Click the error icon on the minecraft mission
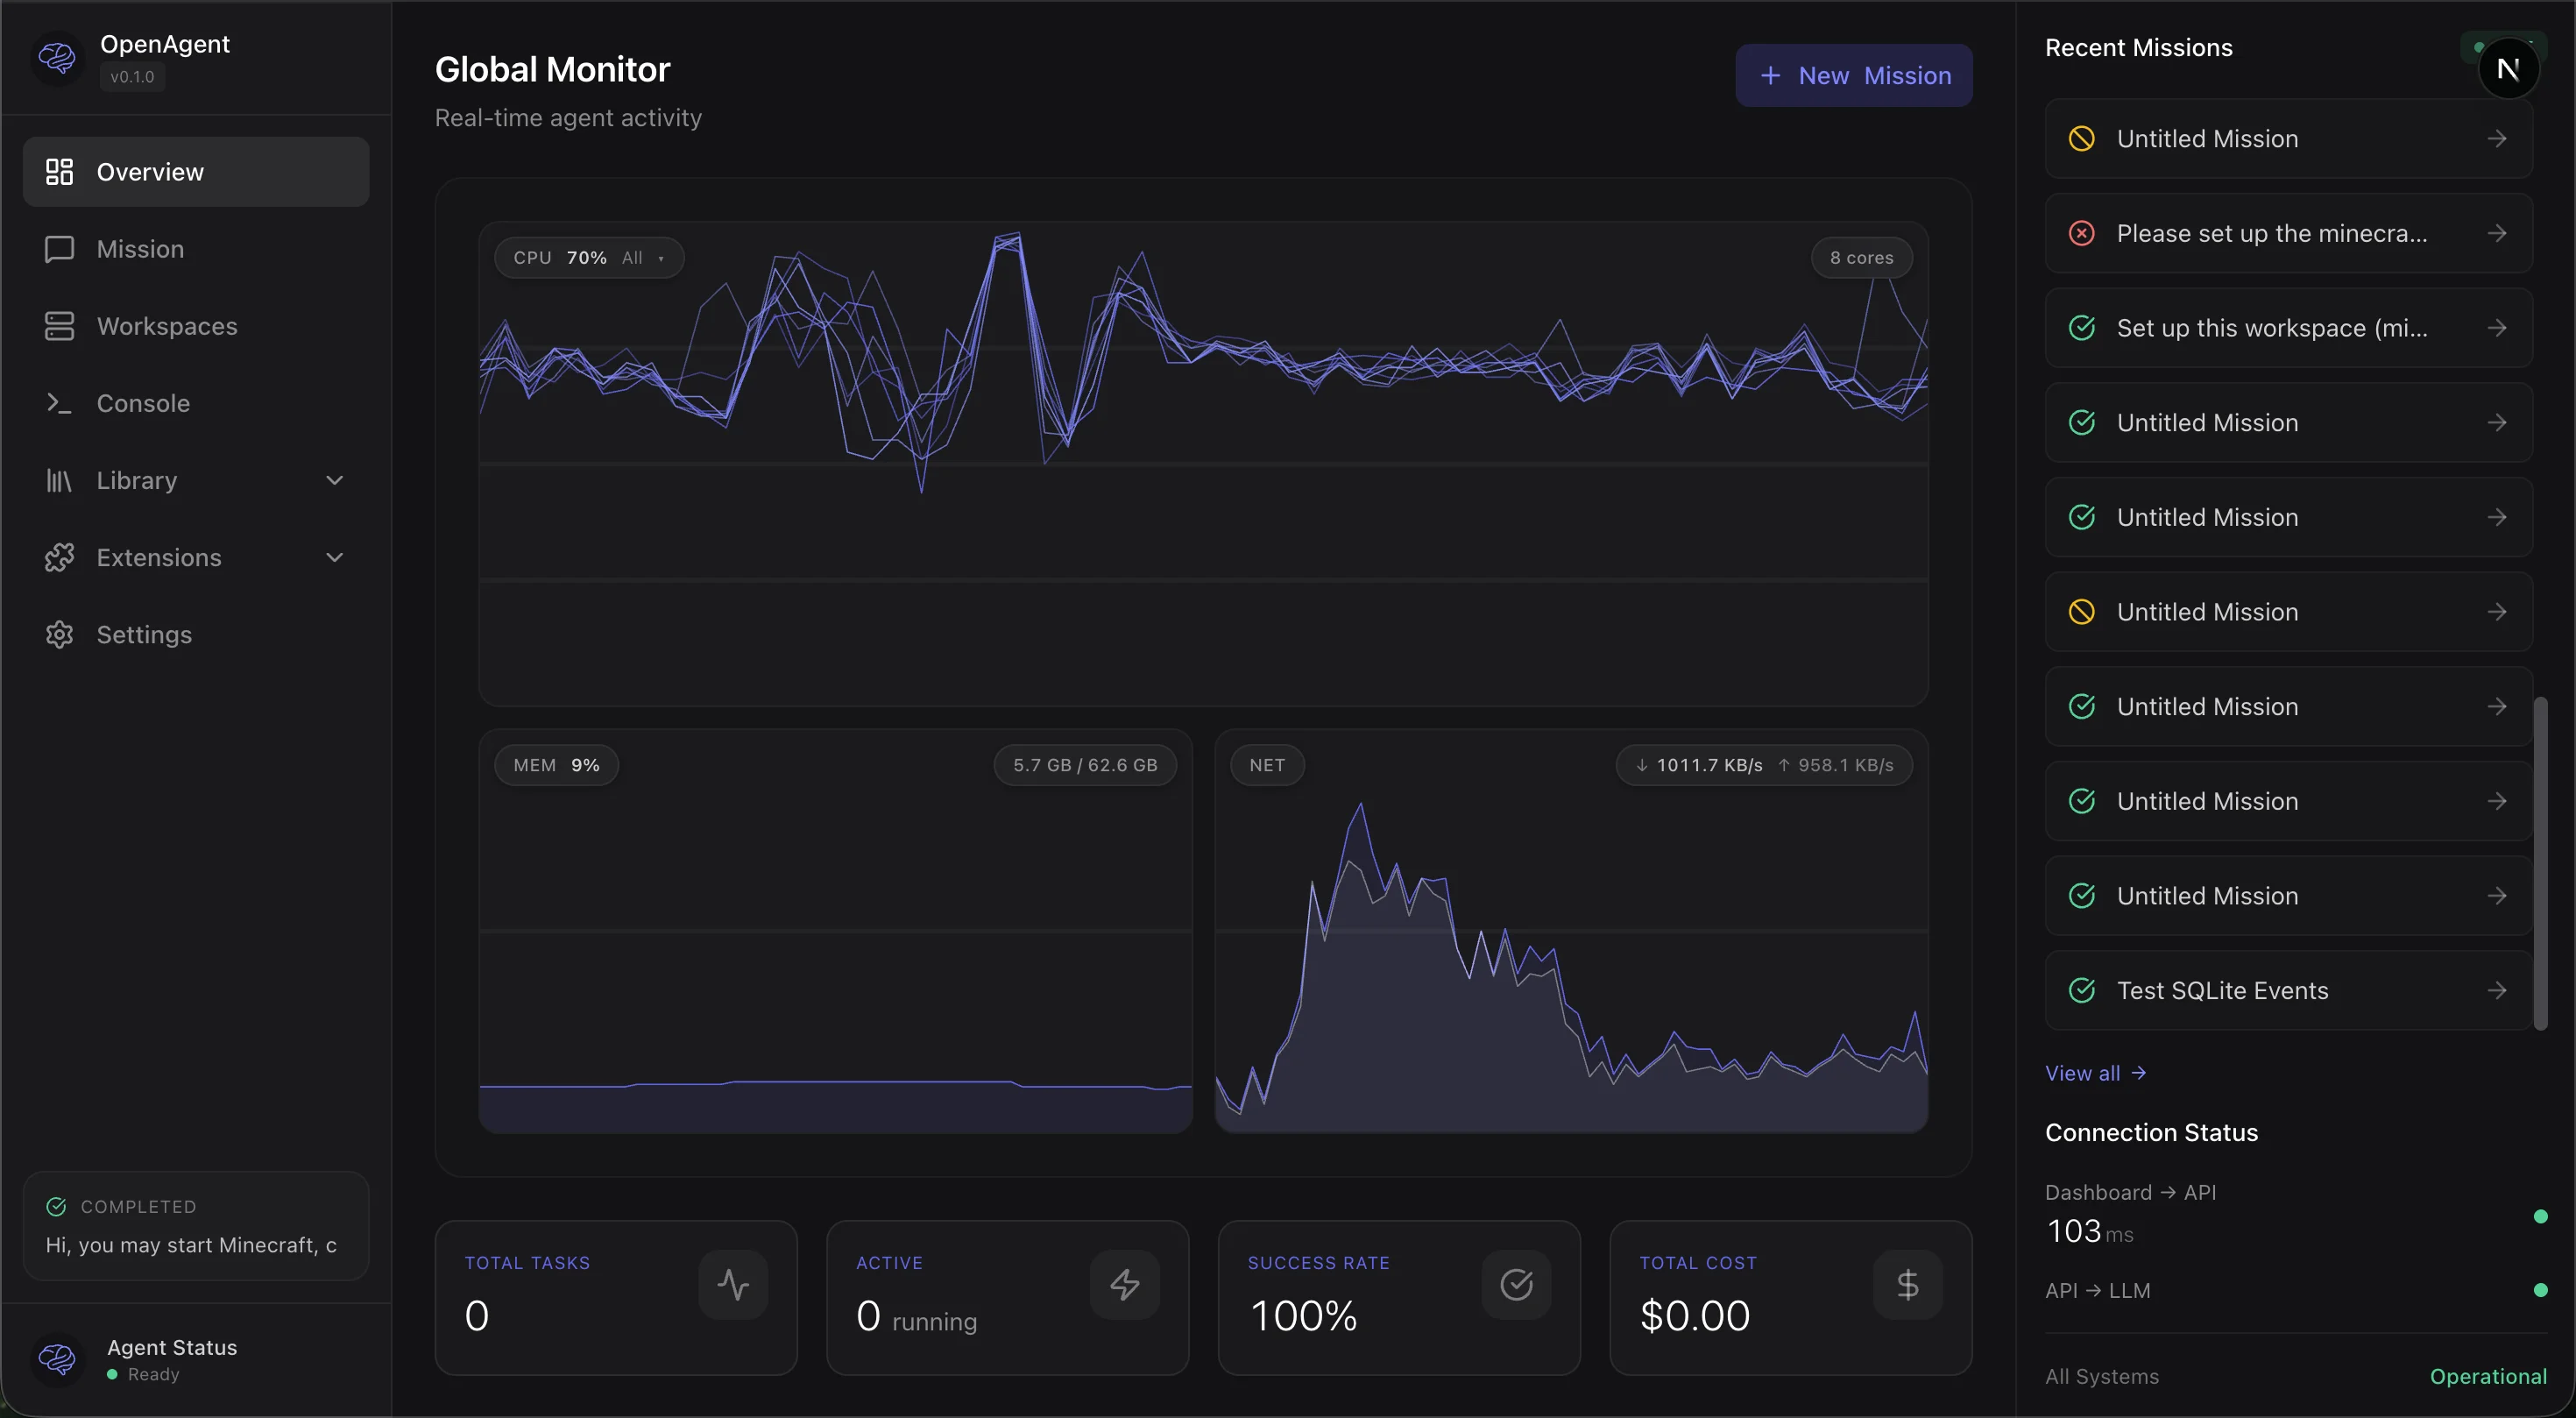 (2082, 233)
